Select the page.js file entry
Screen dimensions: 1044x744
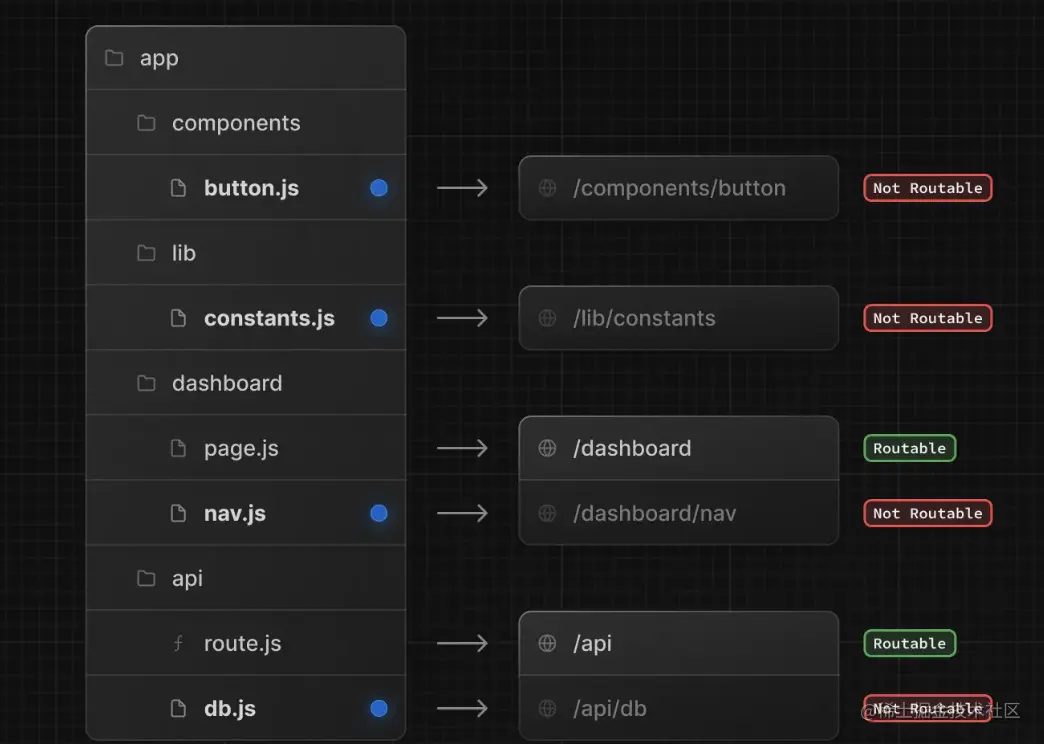(246, 448)
